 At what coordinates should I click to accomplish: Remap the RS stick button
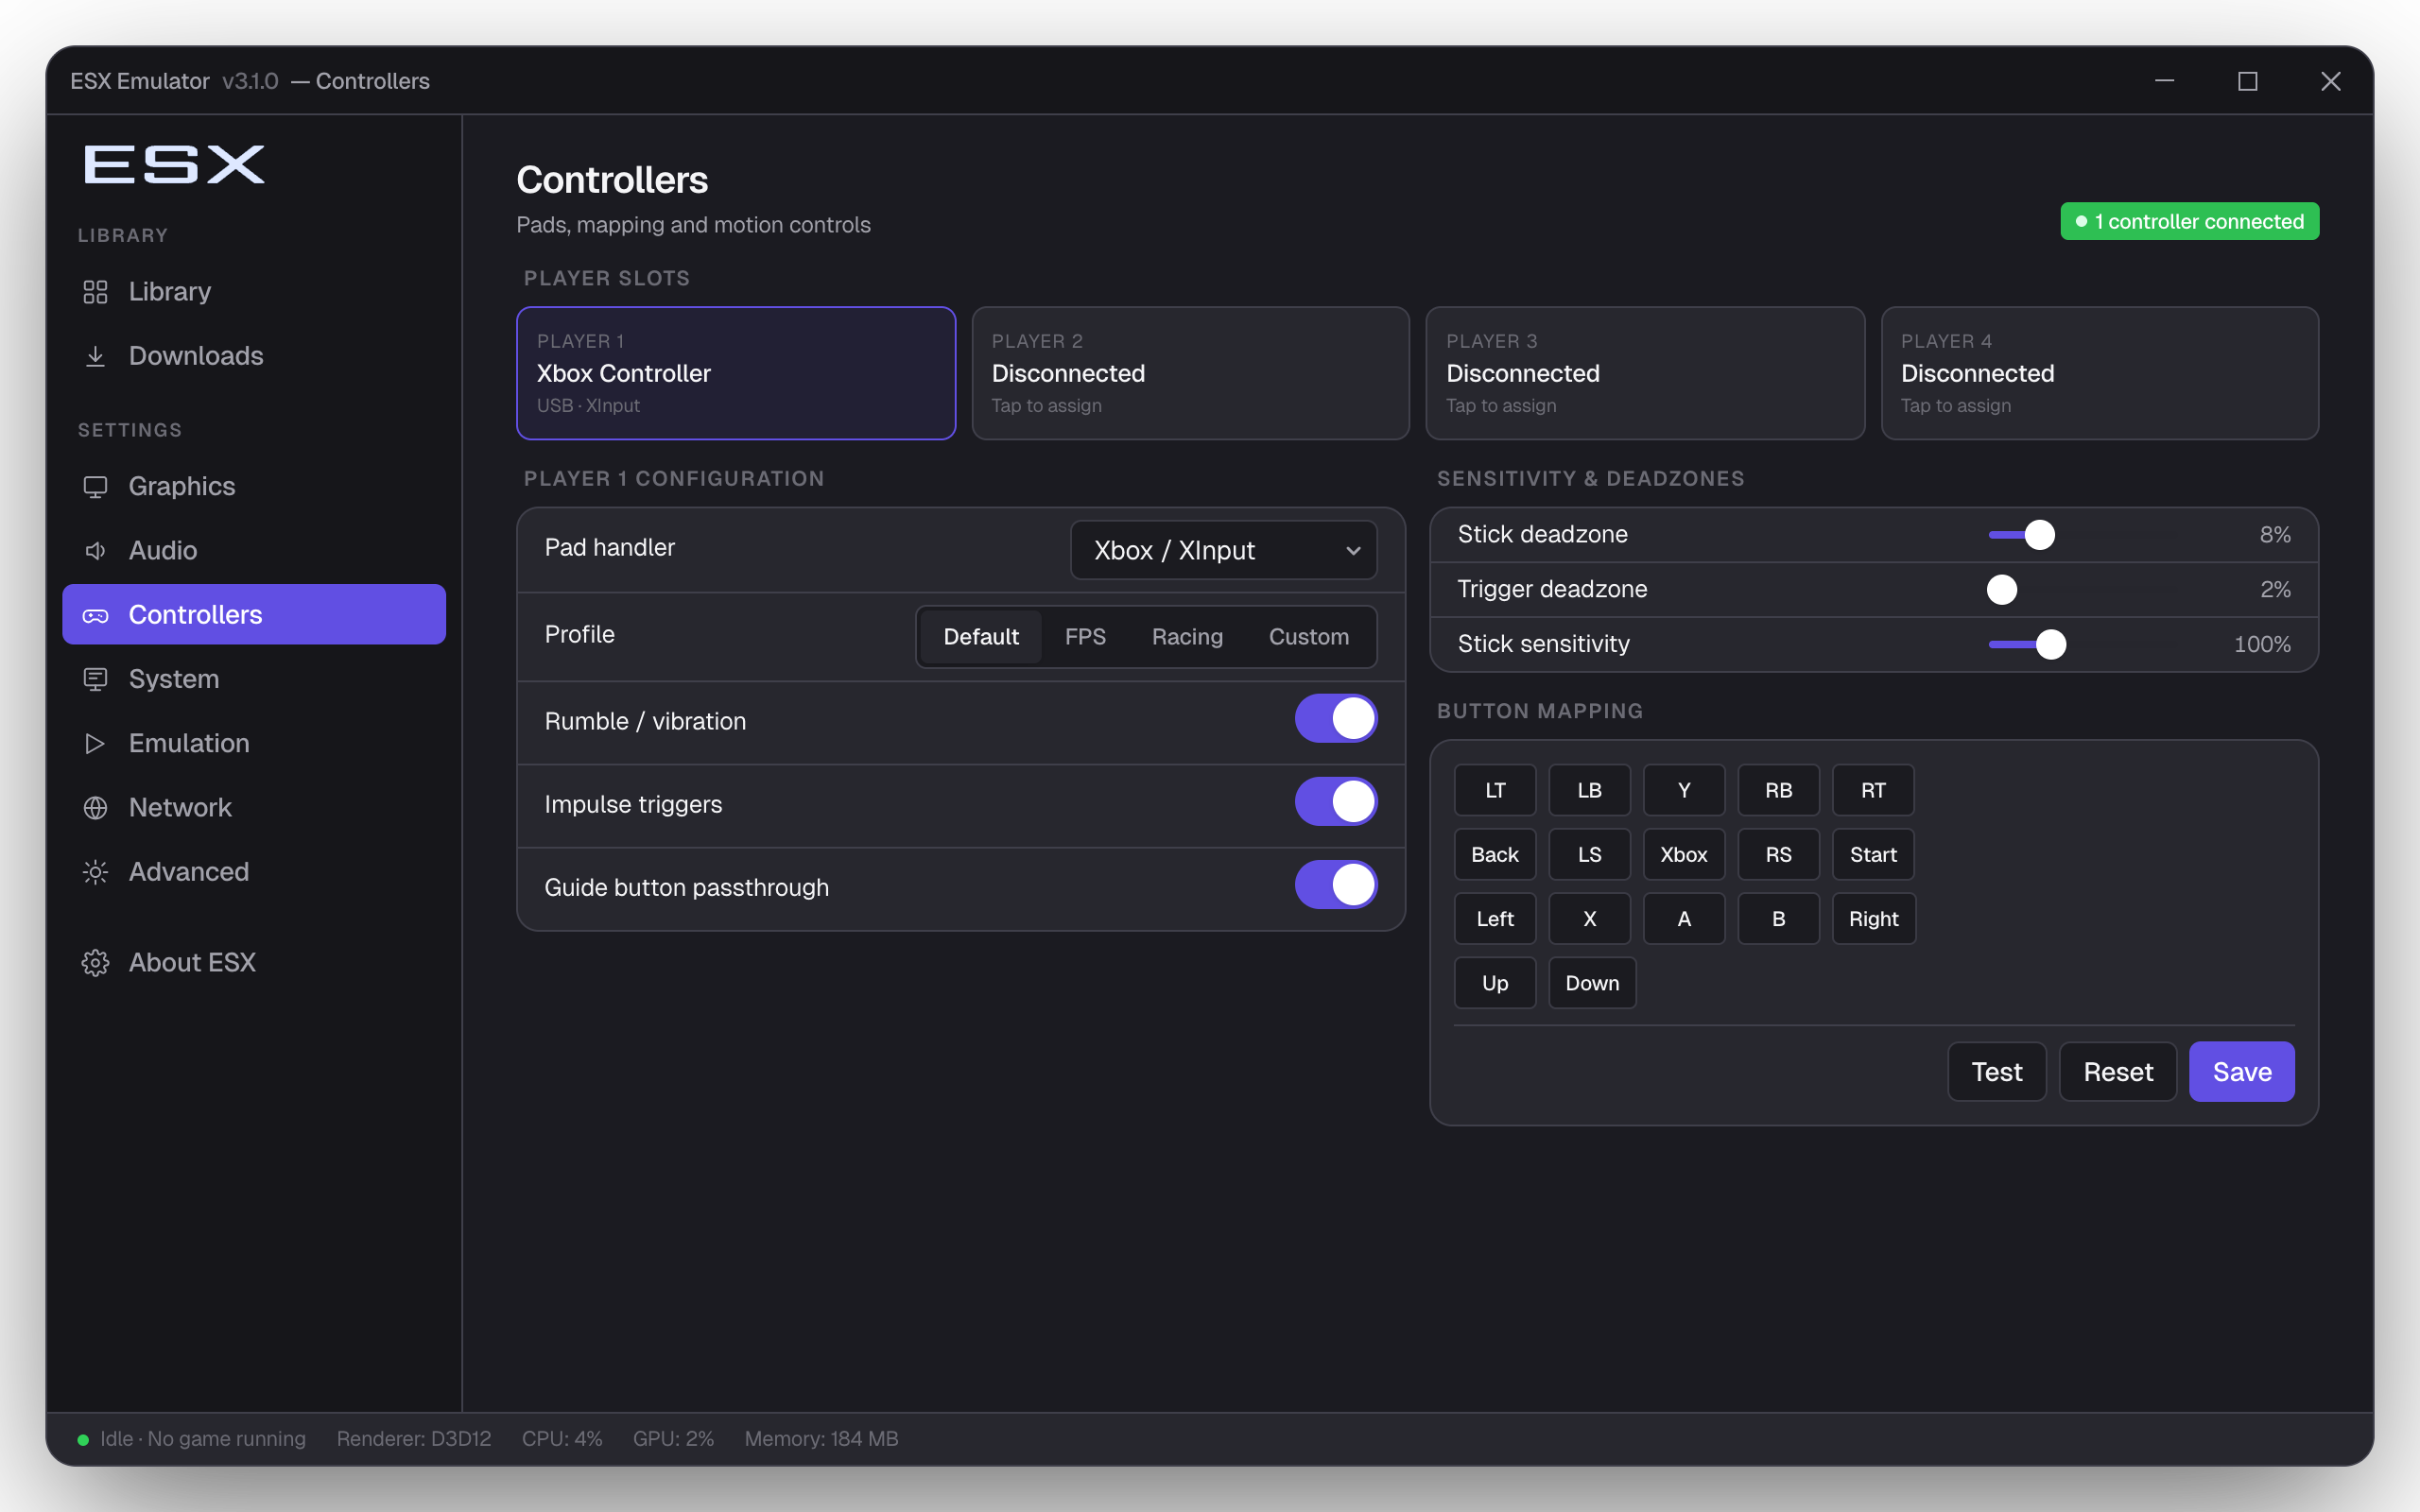tap(1778, 855)
